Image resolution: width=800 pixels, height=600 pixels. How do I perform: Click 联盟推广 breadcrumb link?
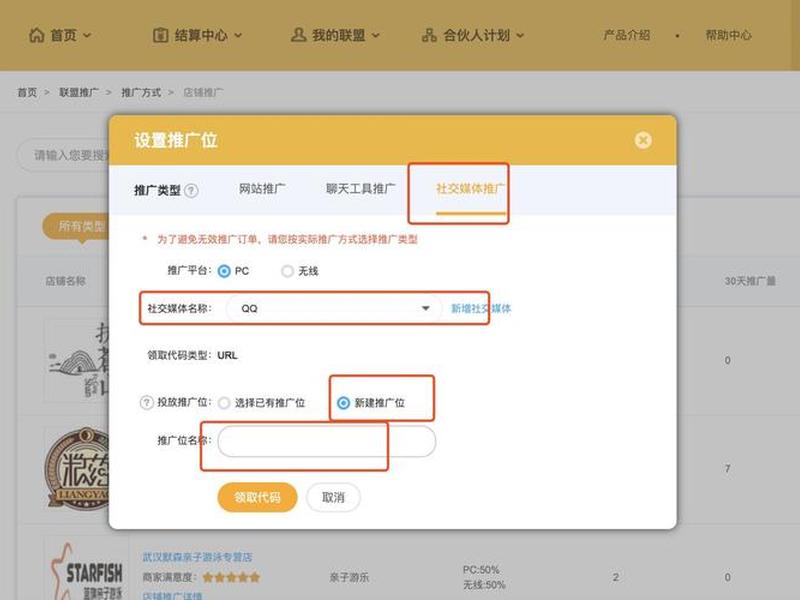coord(79,92)
